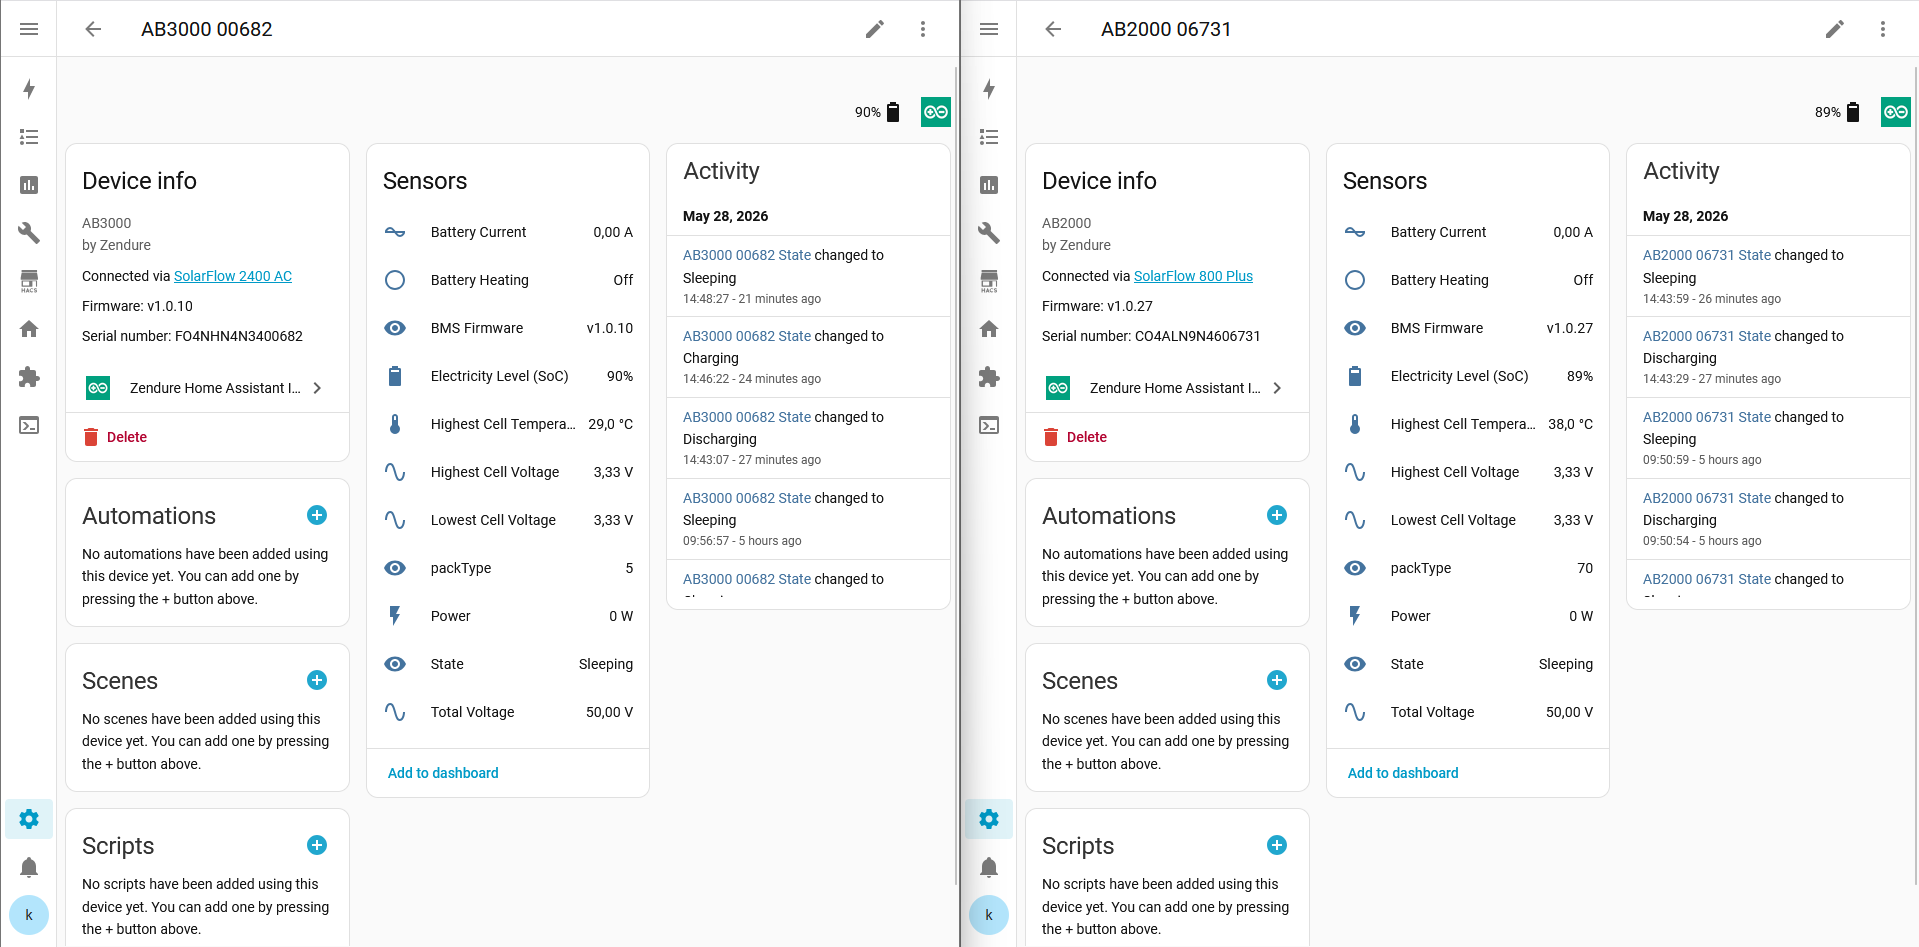Expand Zendure Home Assistant integration in AB2000 window
The image size is (1919, 947).
click(x=1167, y=388)
